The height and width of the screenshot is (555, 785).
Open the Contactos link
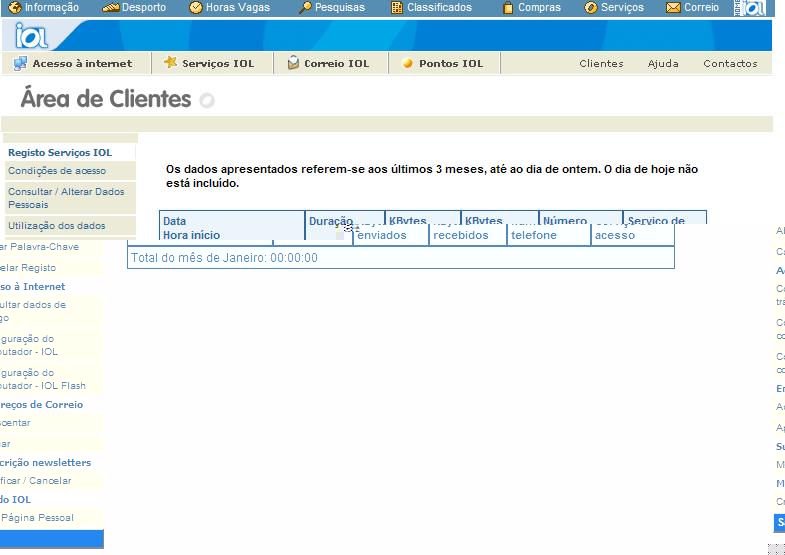pyautogui.click(x=730, y=64)
